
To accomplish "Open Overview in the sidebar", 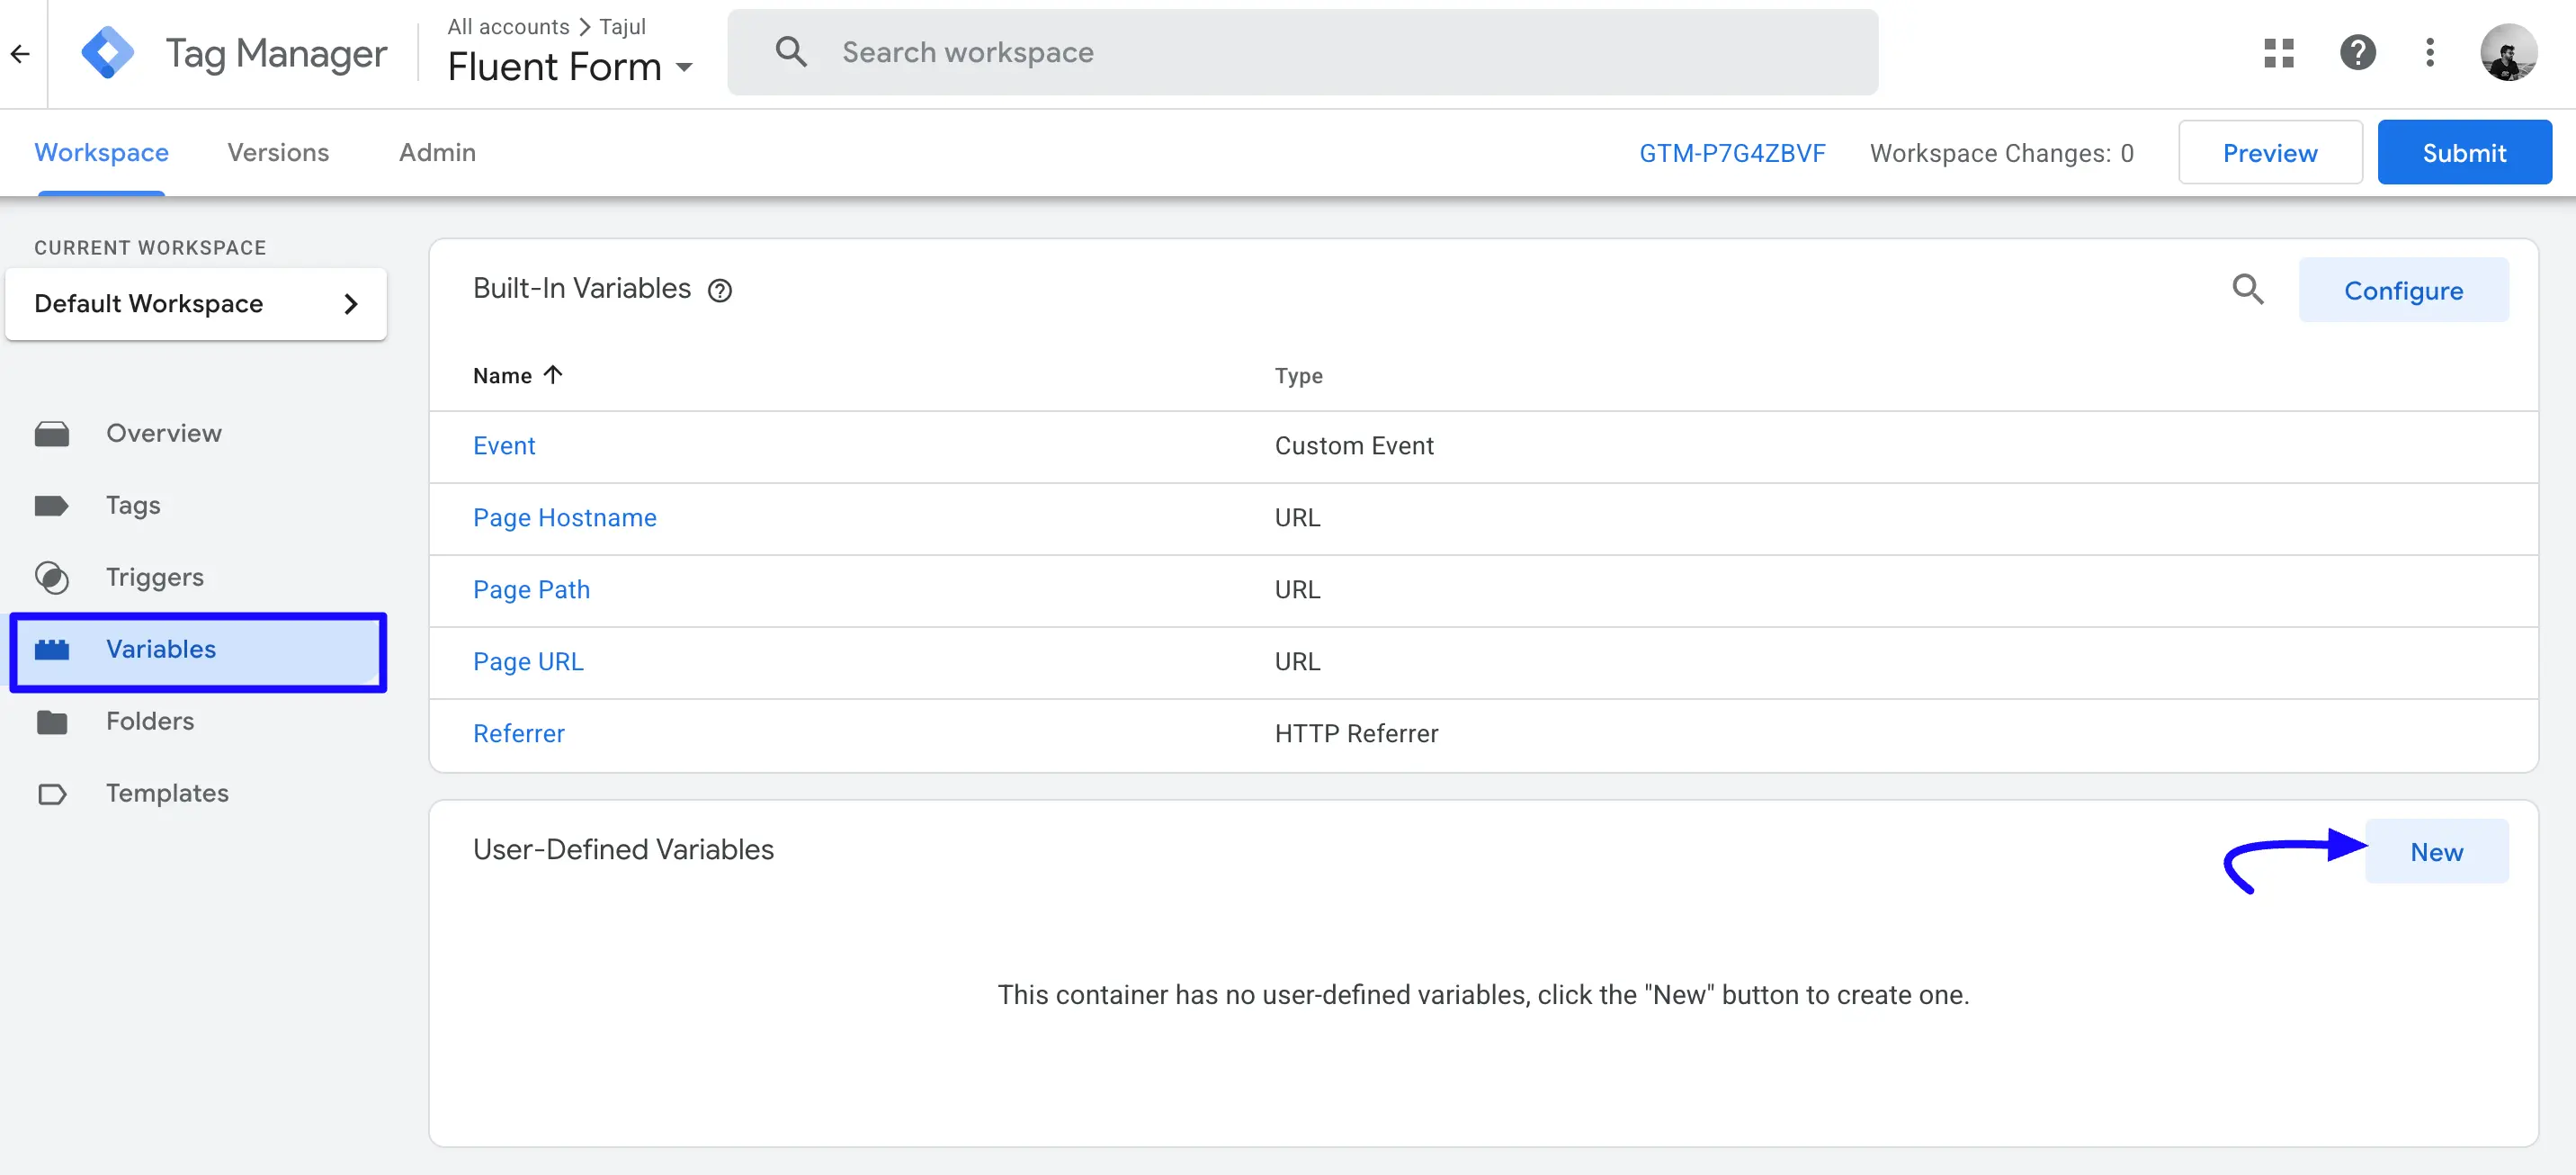I will tap(164, 433).
